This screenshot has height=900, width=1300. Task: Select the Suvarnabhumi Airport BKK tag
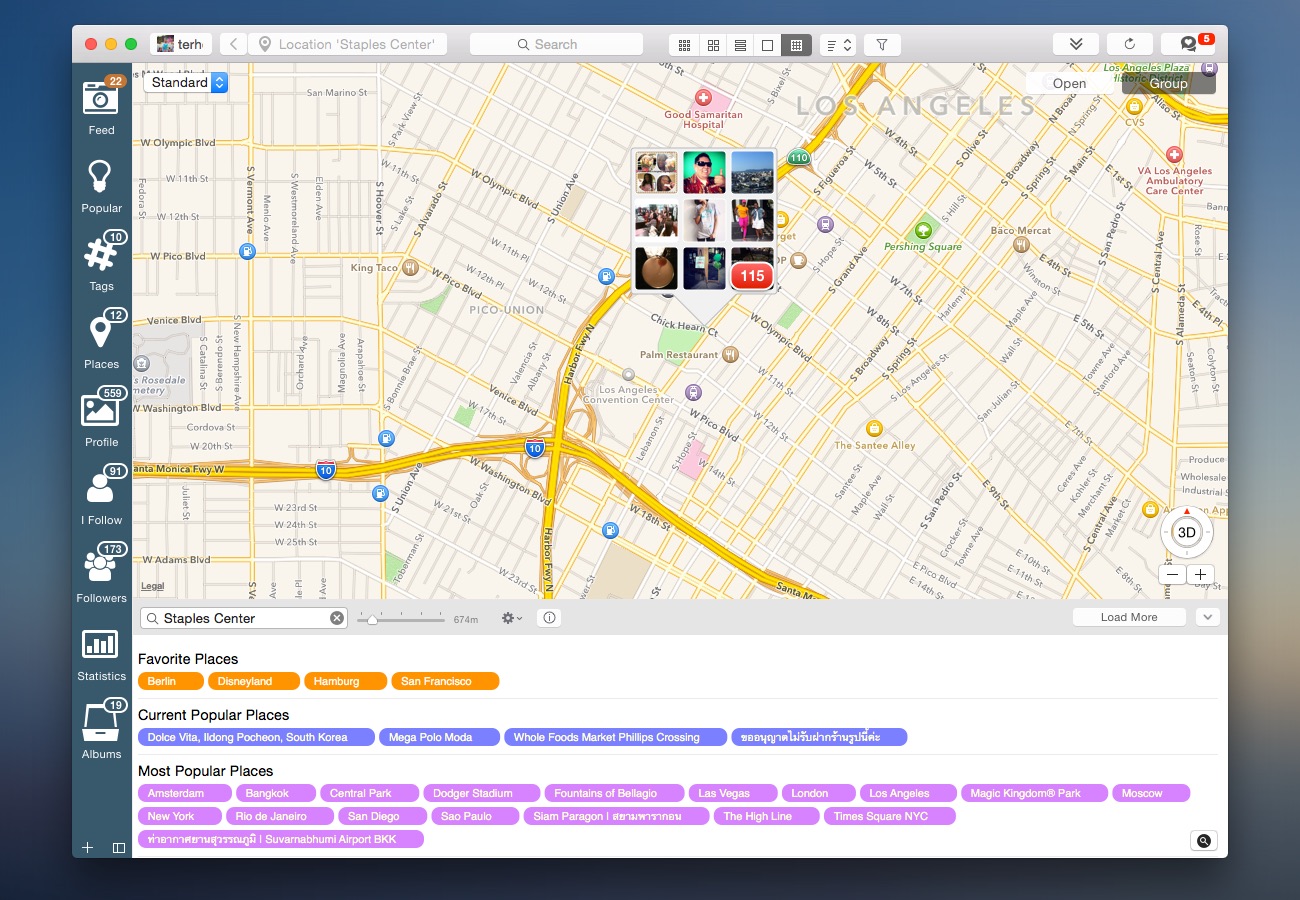pos(281,839)
